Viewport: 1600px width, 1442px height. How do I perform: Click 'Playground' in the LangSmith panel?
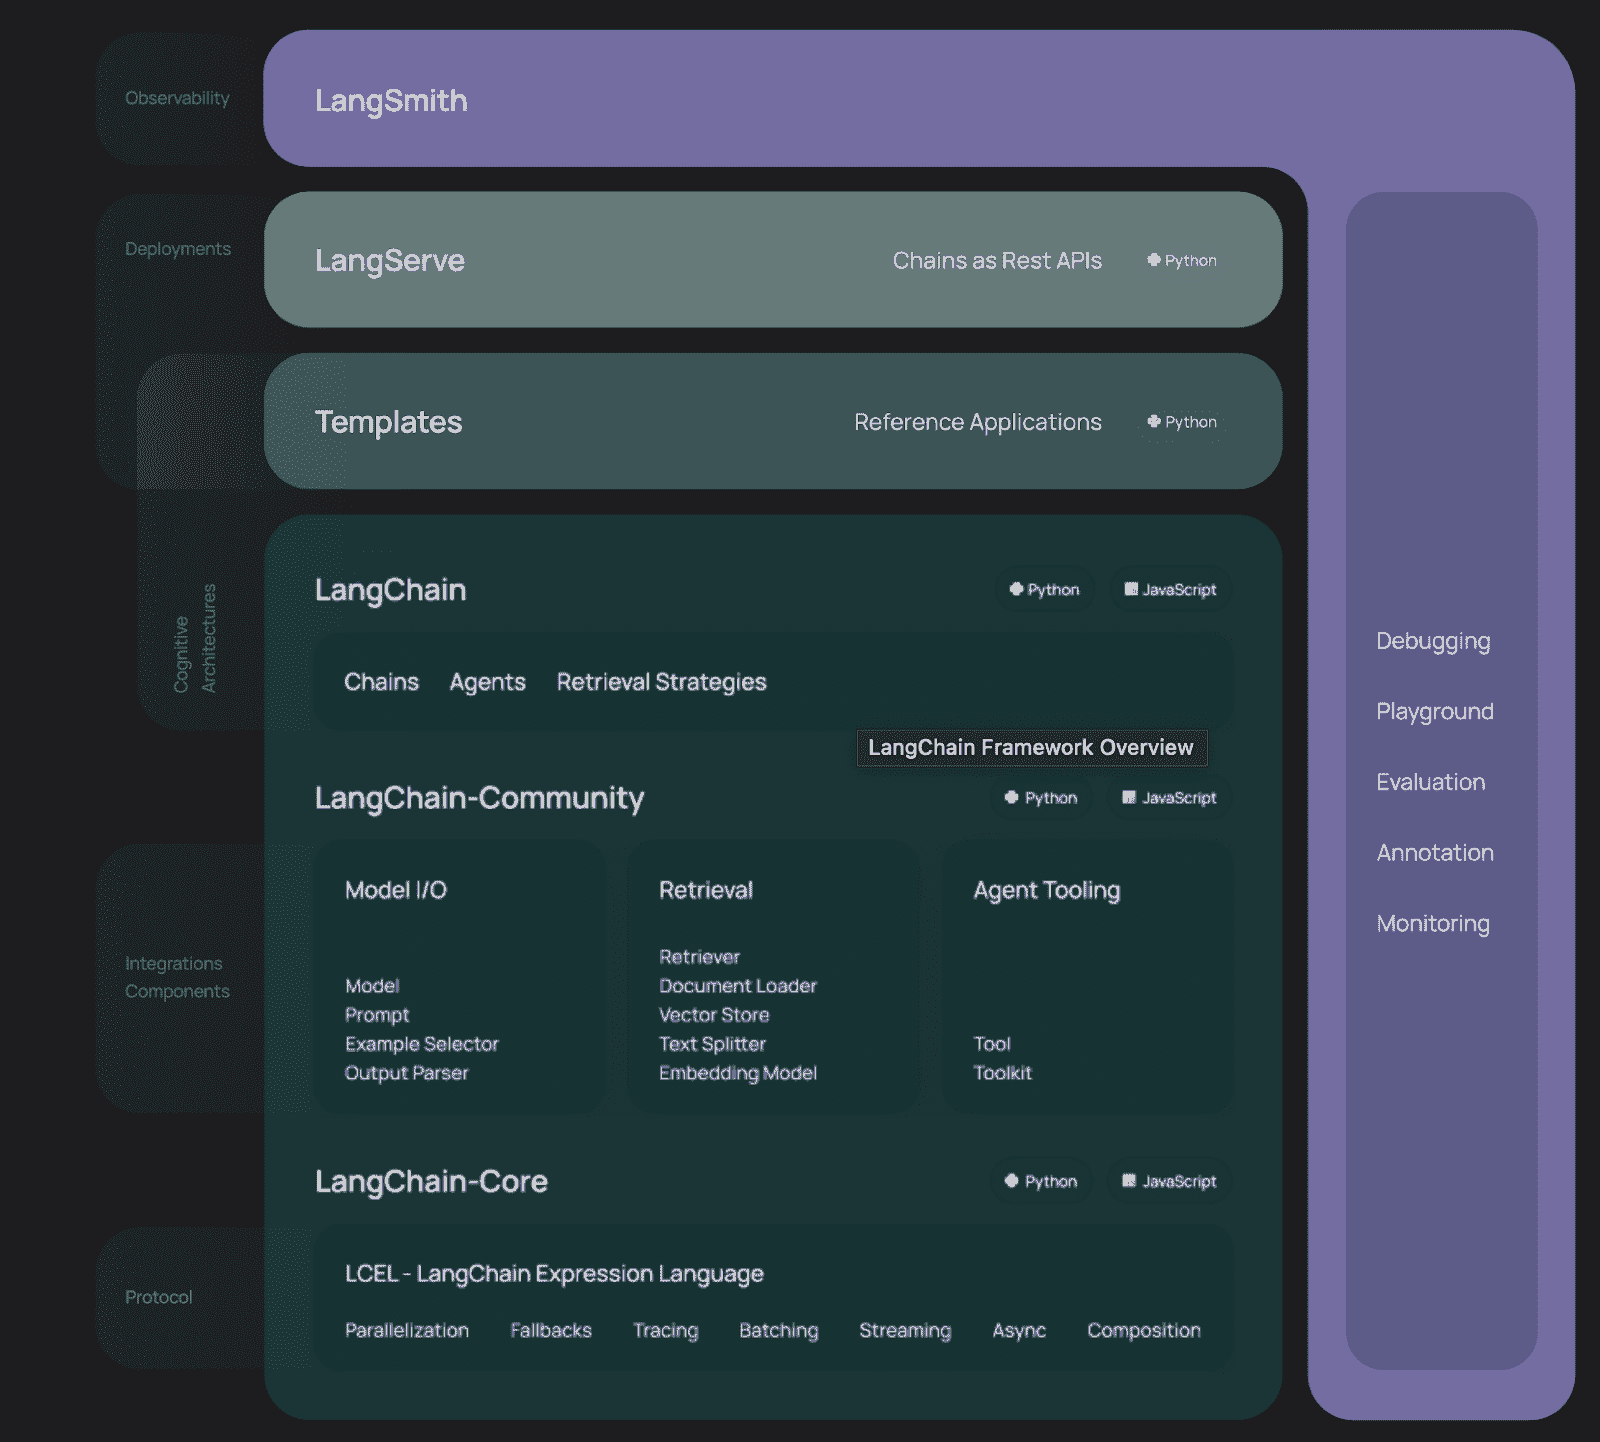[x=1435, y=712]
